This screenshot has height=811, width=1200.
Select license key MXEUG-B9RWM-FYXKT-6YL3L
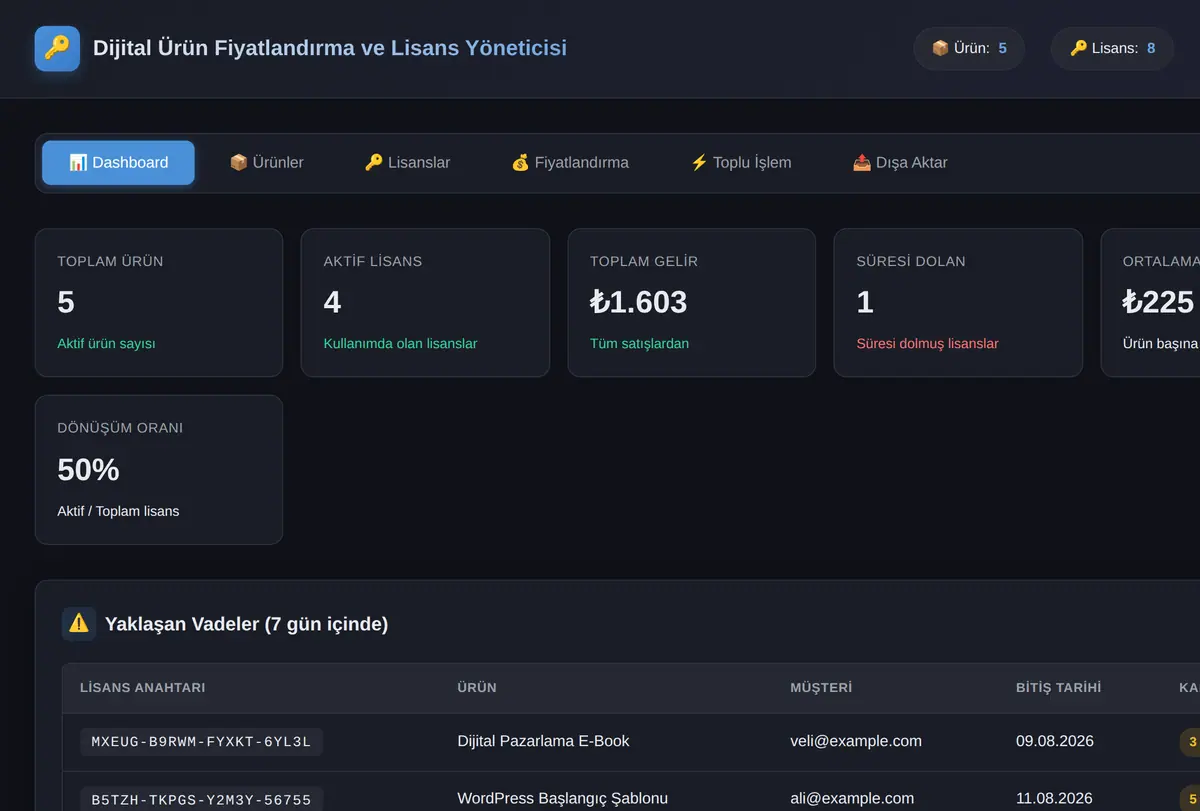[201, 742]
